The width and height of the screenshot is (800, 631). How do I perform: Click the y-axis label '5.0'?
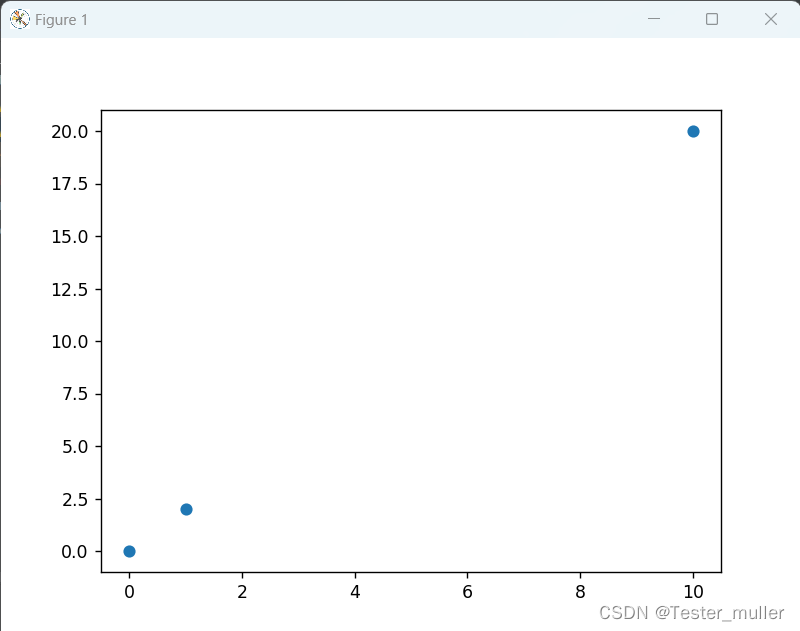75,447
